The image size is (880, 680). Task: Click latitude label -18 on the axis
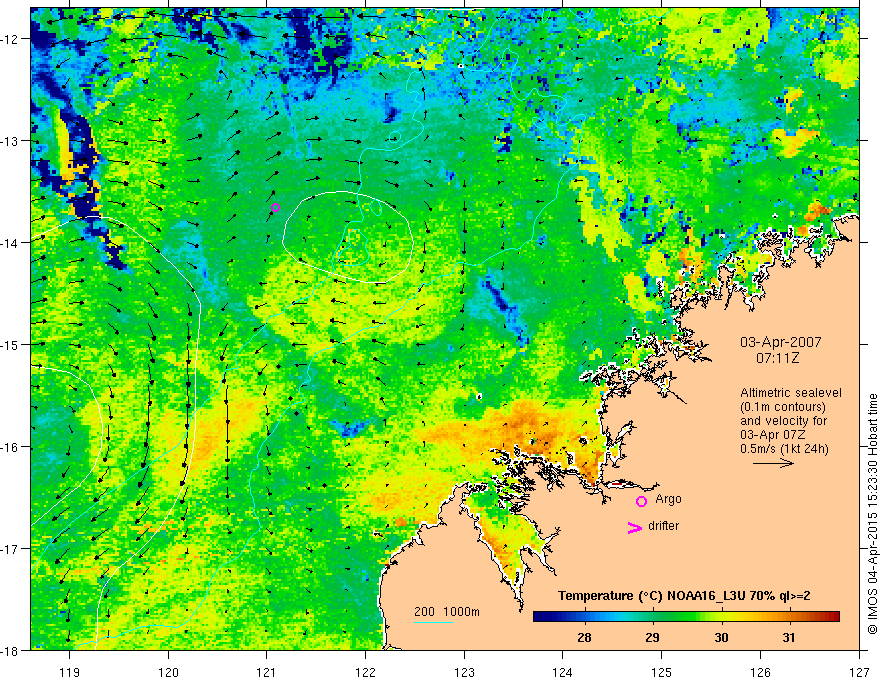coord(11,650)
